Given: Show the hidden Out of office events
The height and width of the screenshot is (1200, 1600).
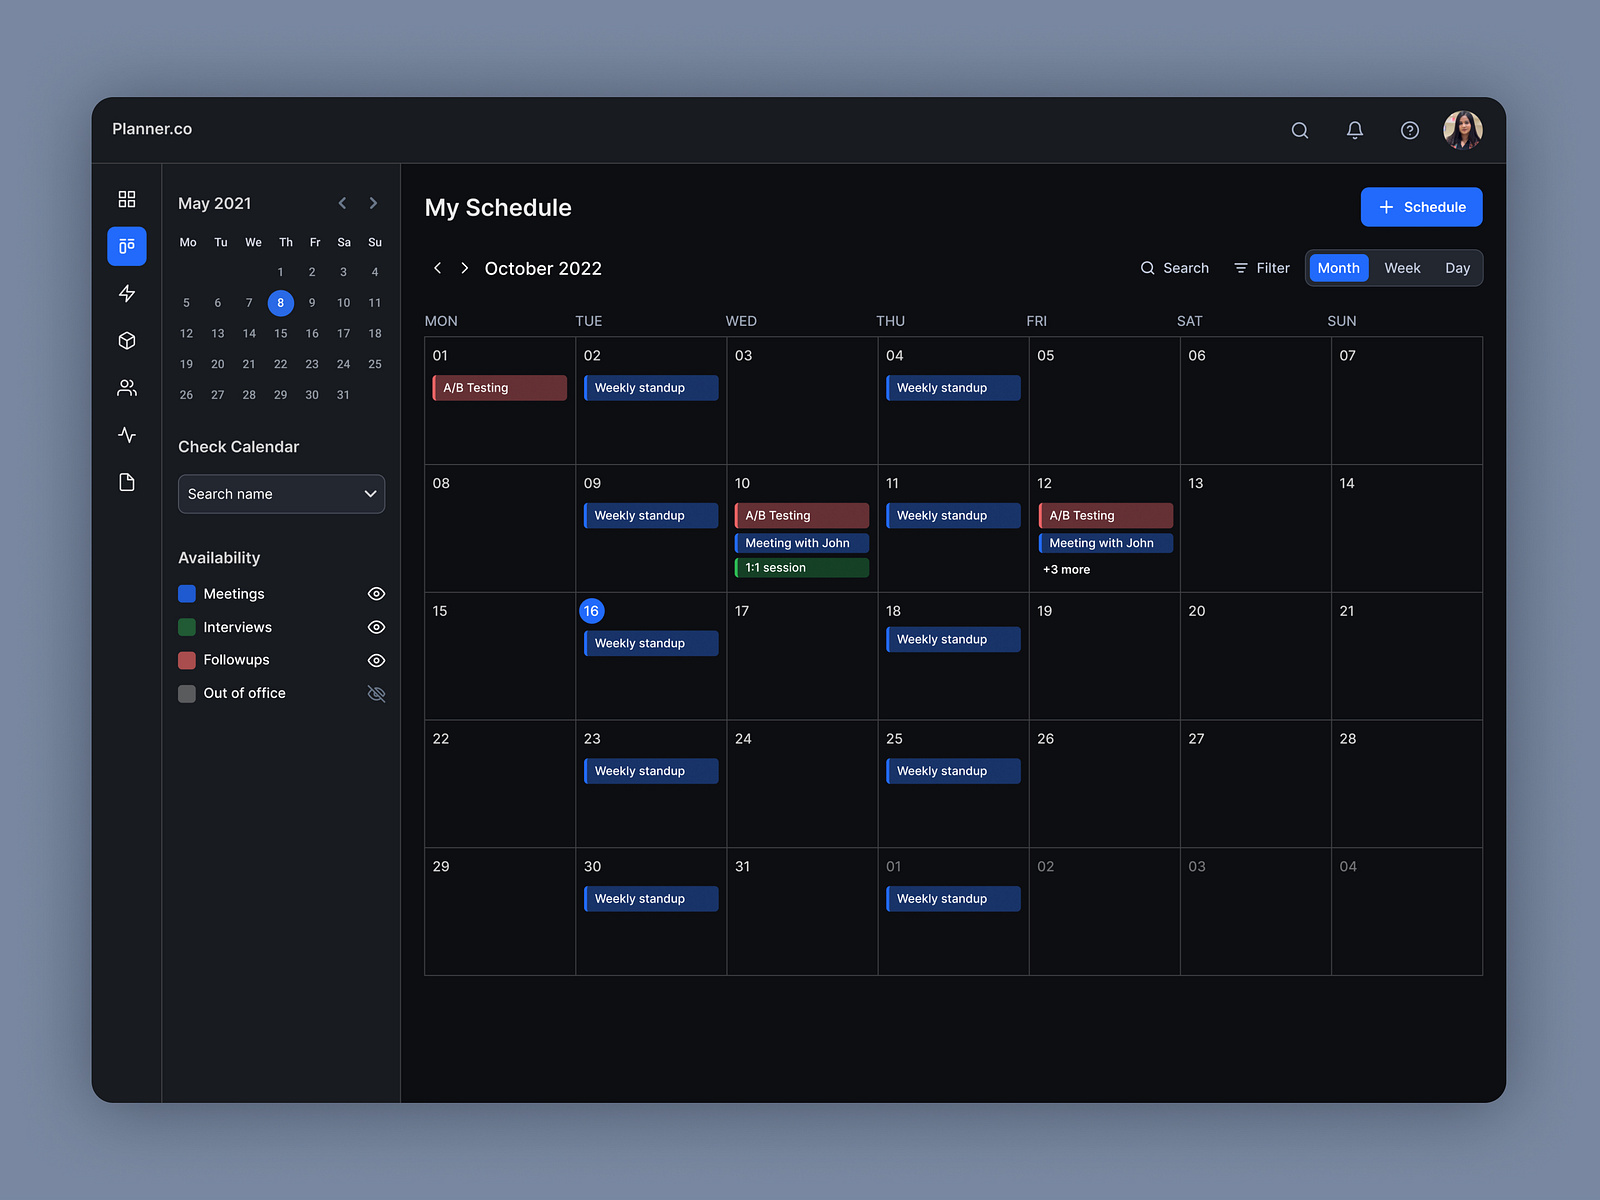Looking at the screenshot, I should point(376,693).
